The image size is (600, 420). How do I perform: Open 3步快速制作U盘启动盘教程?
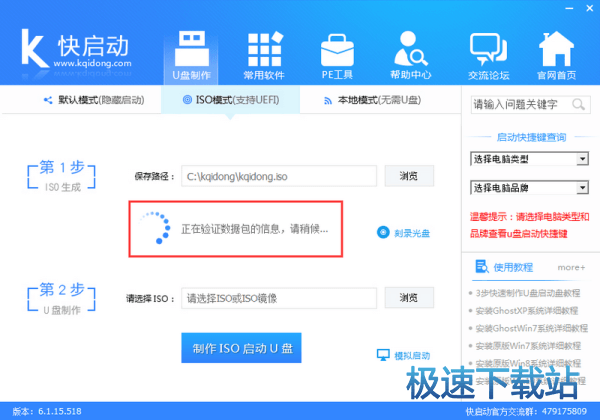528,293
